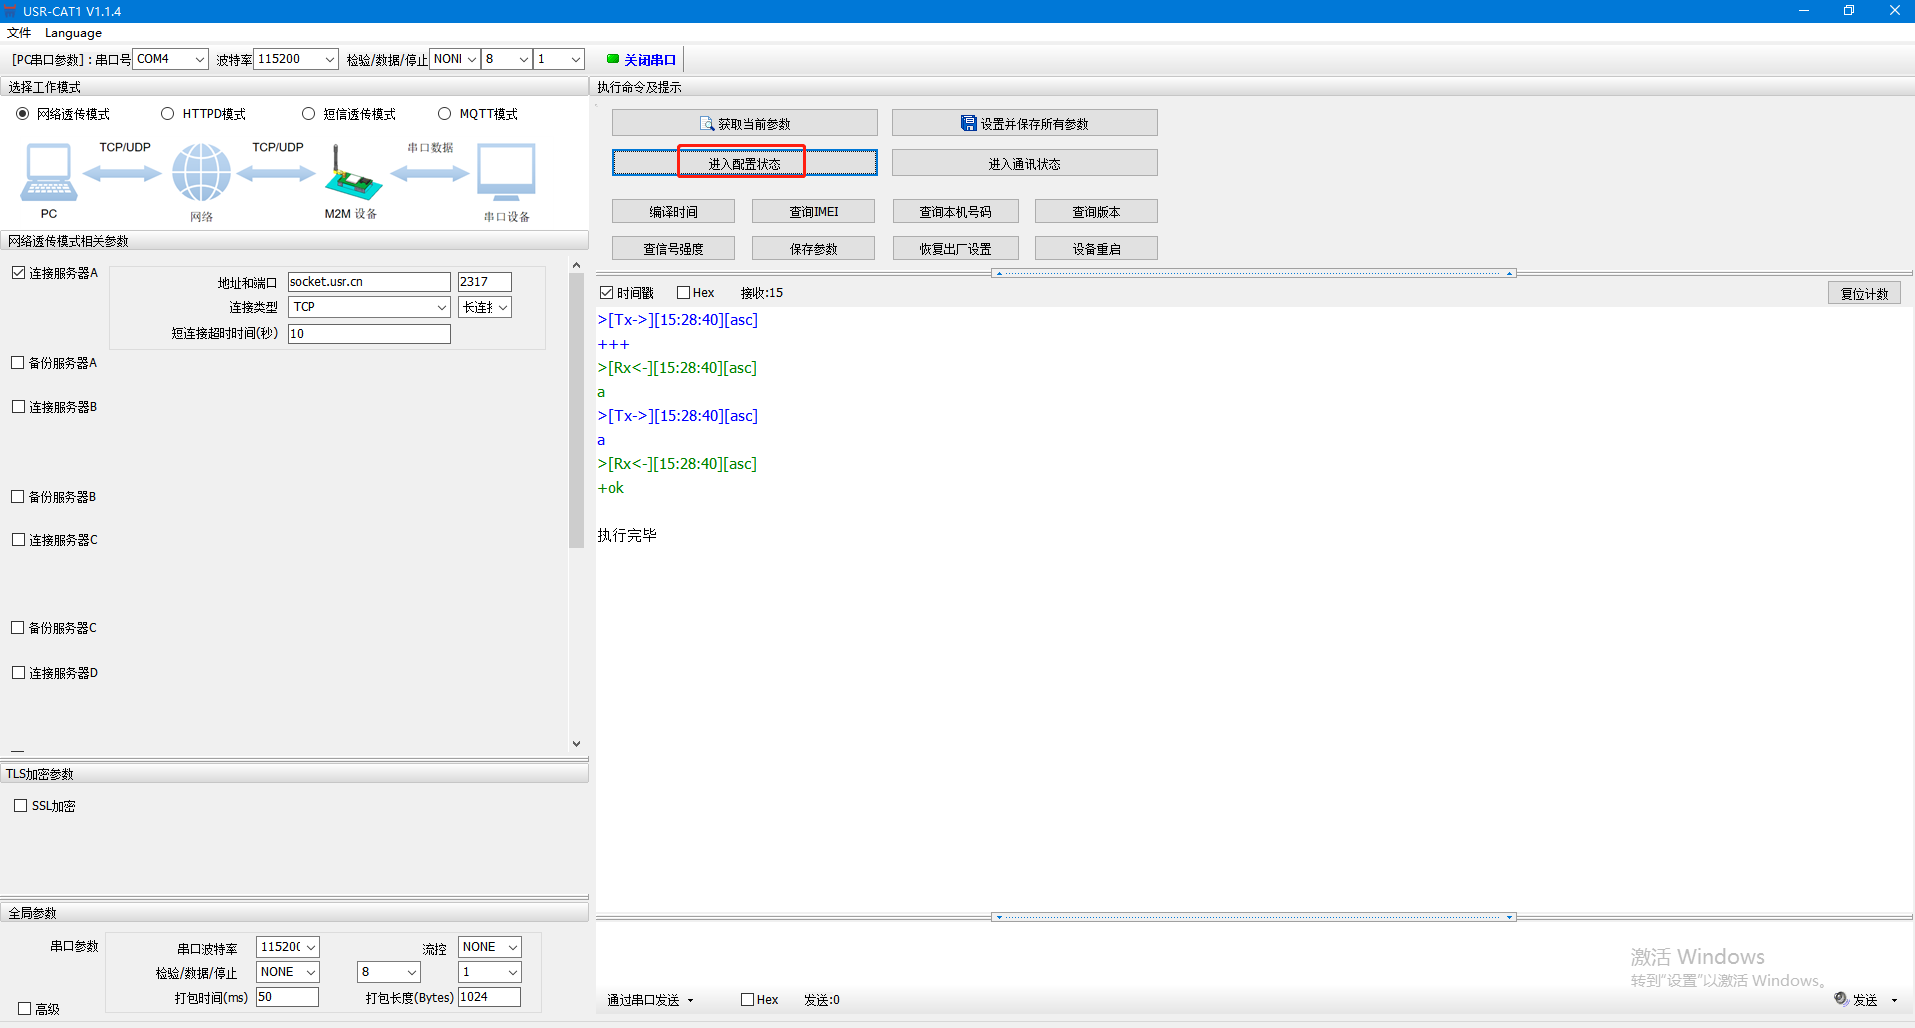Click get current parameters button
The image size is (1915, 1028).
(x=744, y=124)
